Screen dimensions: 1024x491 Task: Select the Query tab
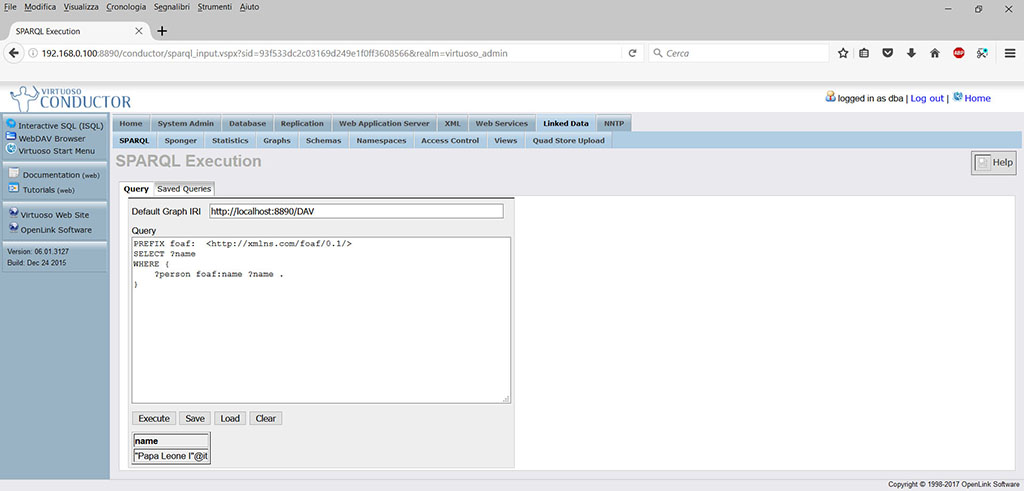[136, 189]
